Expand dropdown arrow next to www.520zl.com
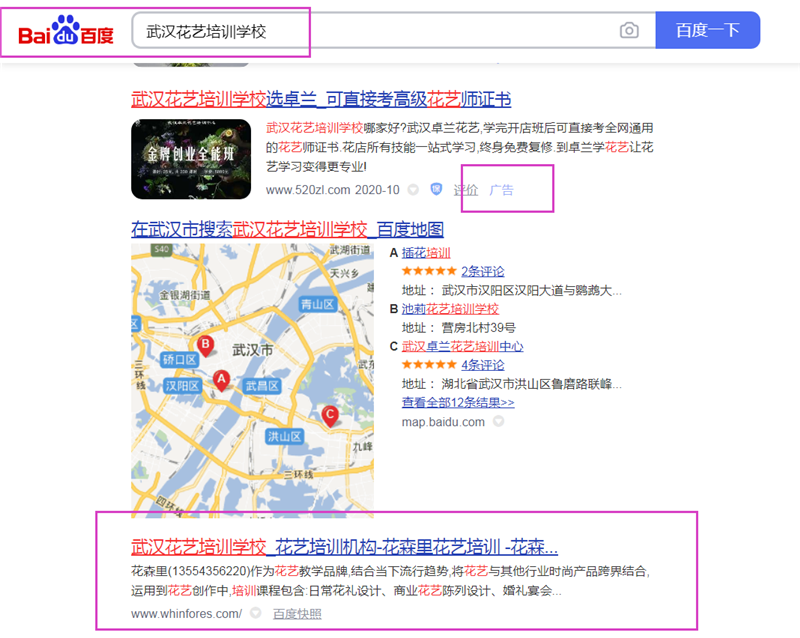The image size is (800, 638). [x=413, y=190]
